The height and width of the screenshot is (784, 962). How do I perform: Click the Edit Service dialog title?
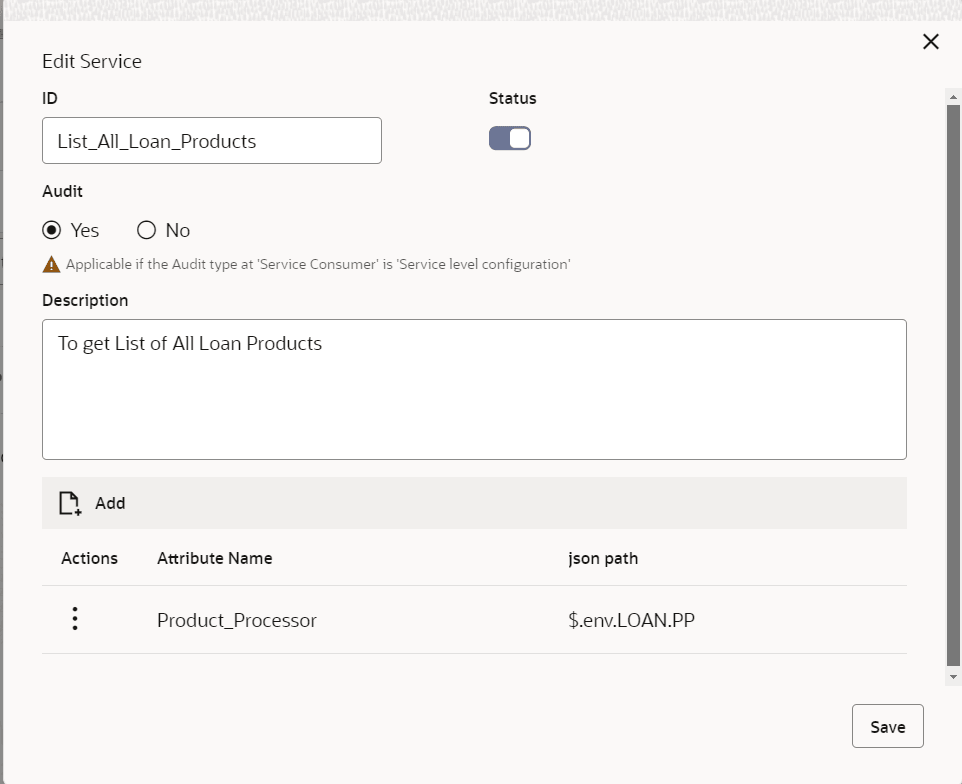(92, 61)
